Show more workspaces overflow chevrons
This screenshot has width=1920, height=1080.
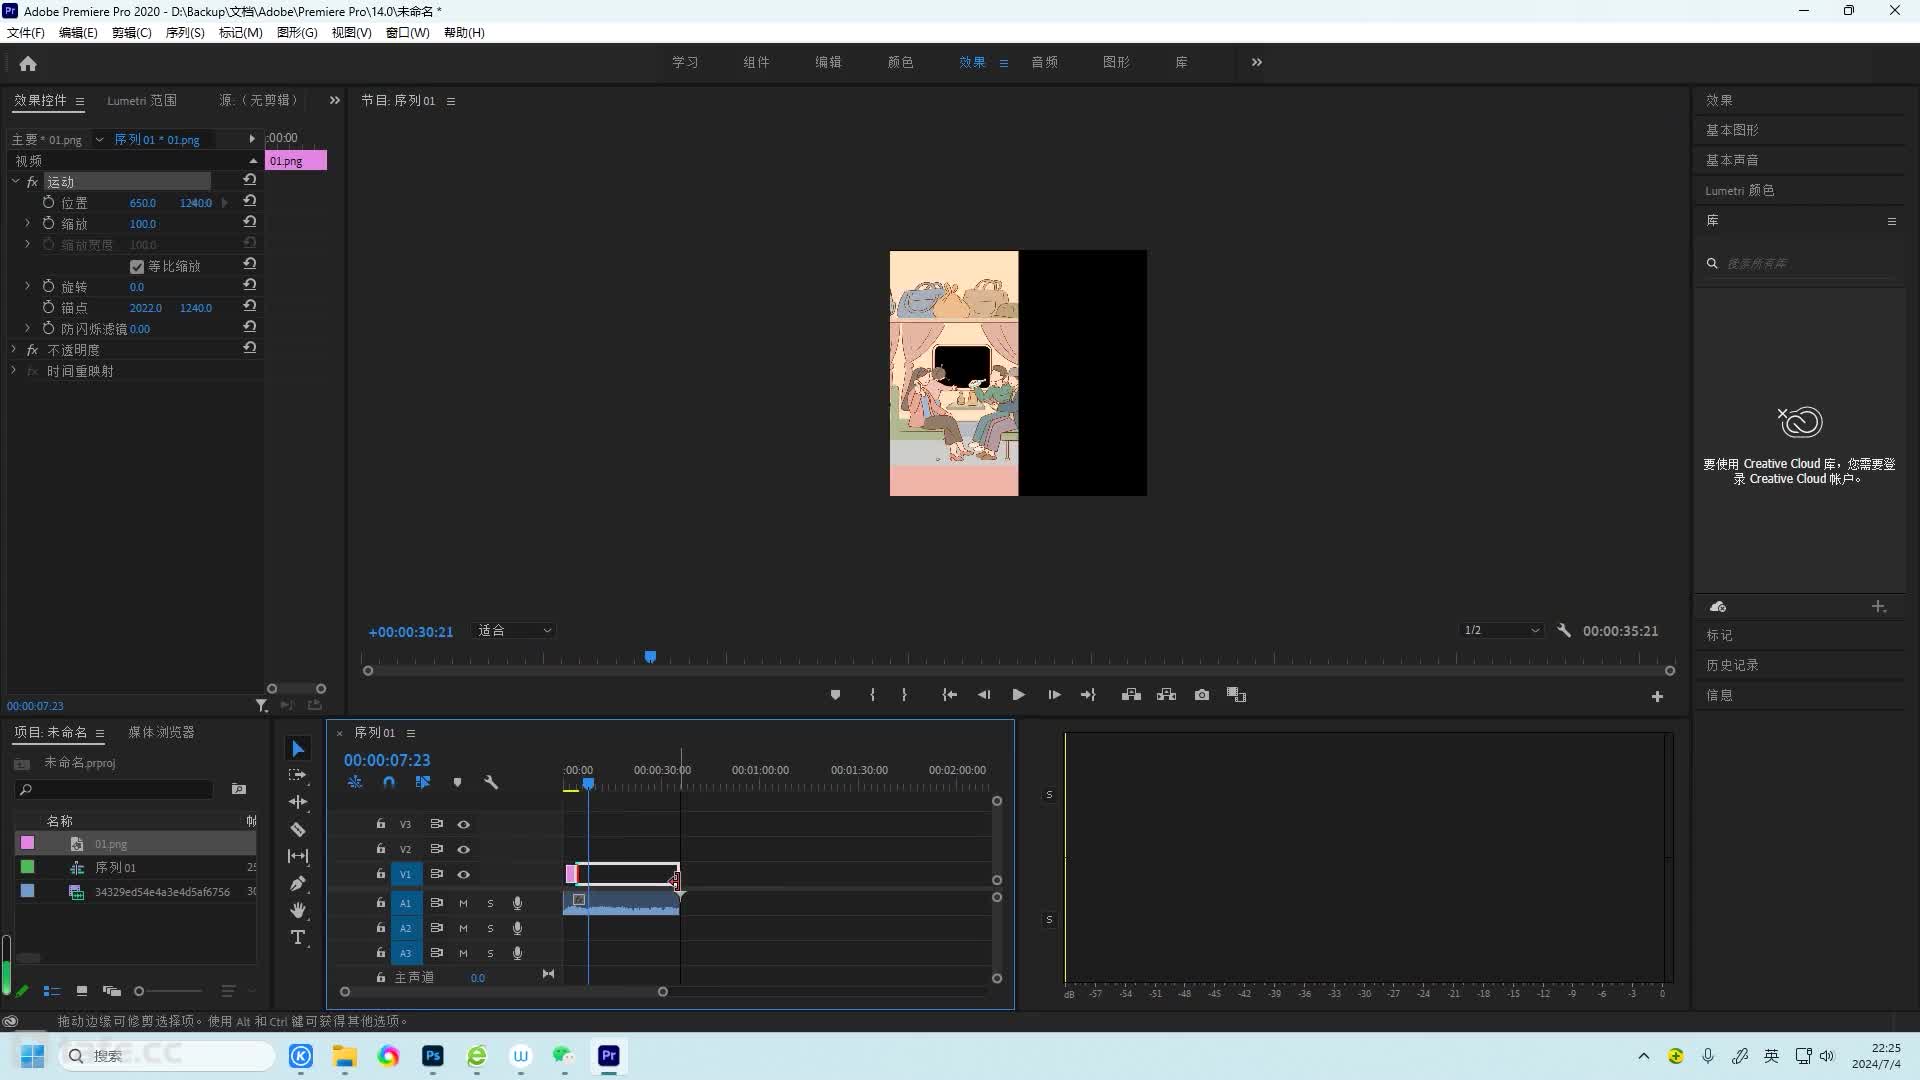tap(1257, 62)
